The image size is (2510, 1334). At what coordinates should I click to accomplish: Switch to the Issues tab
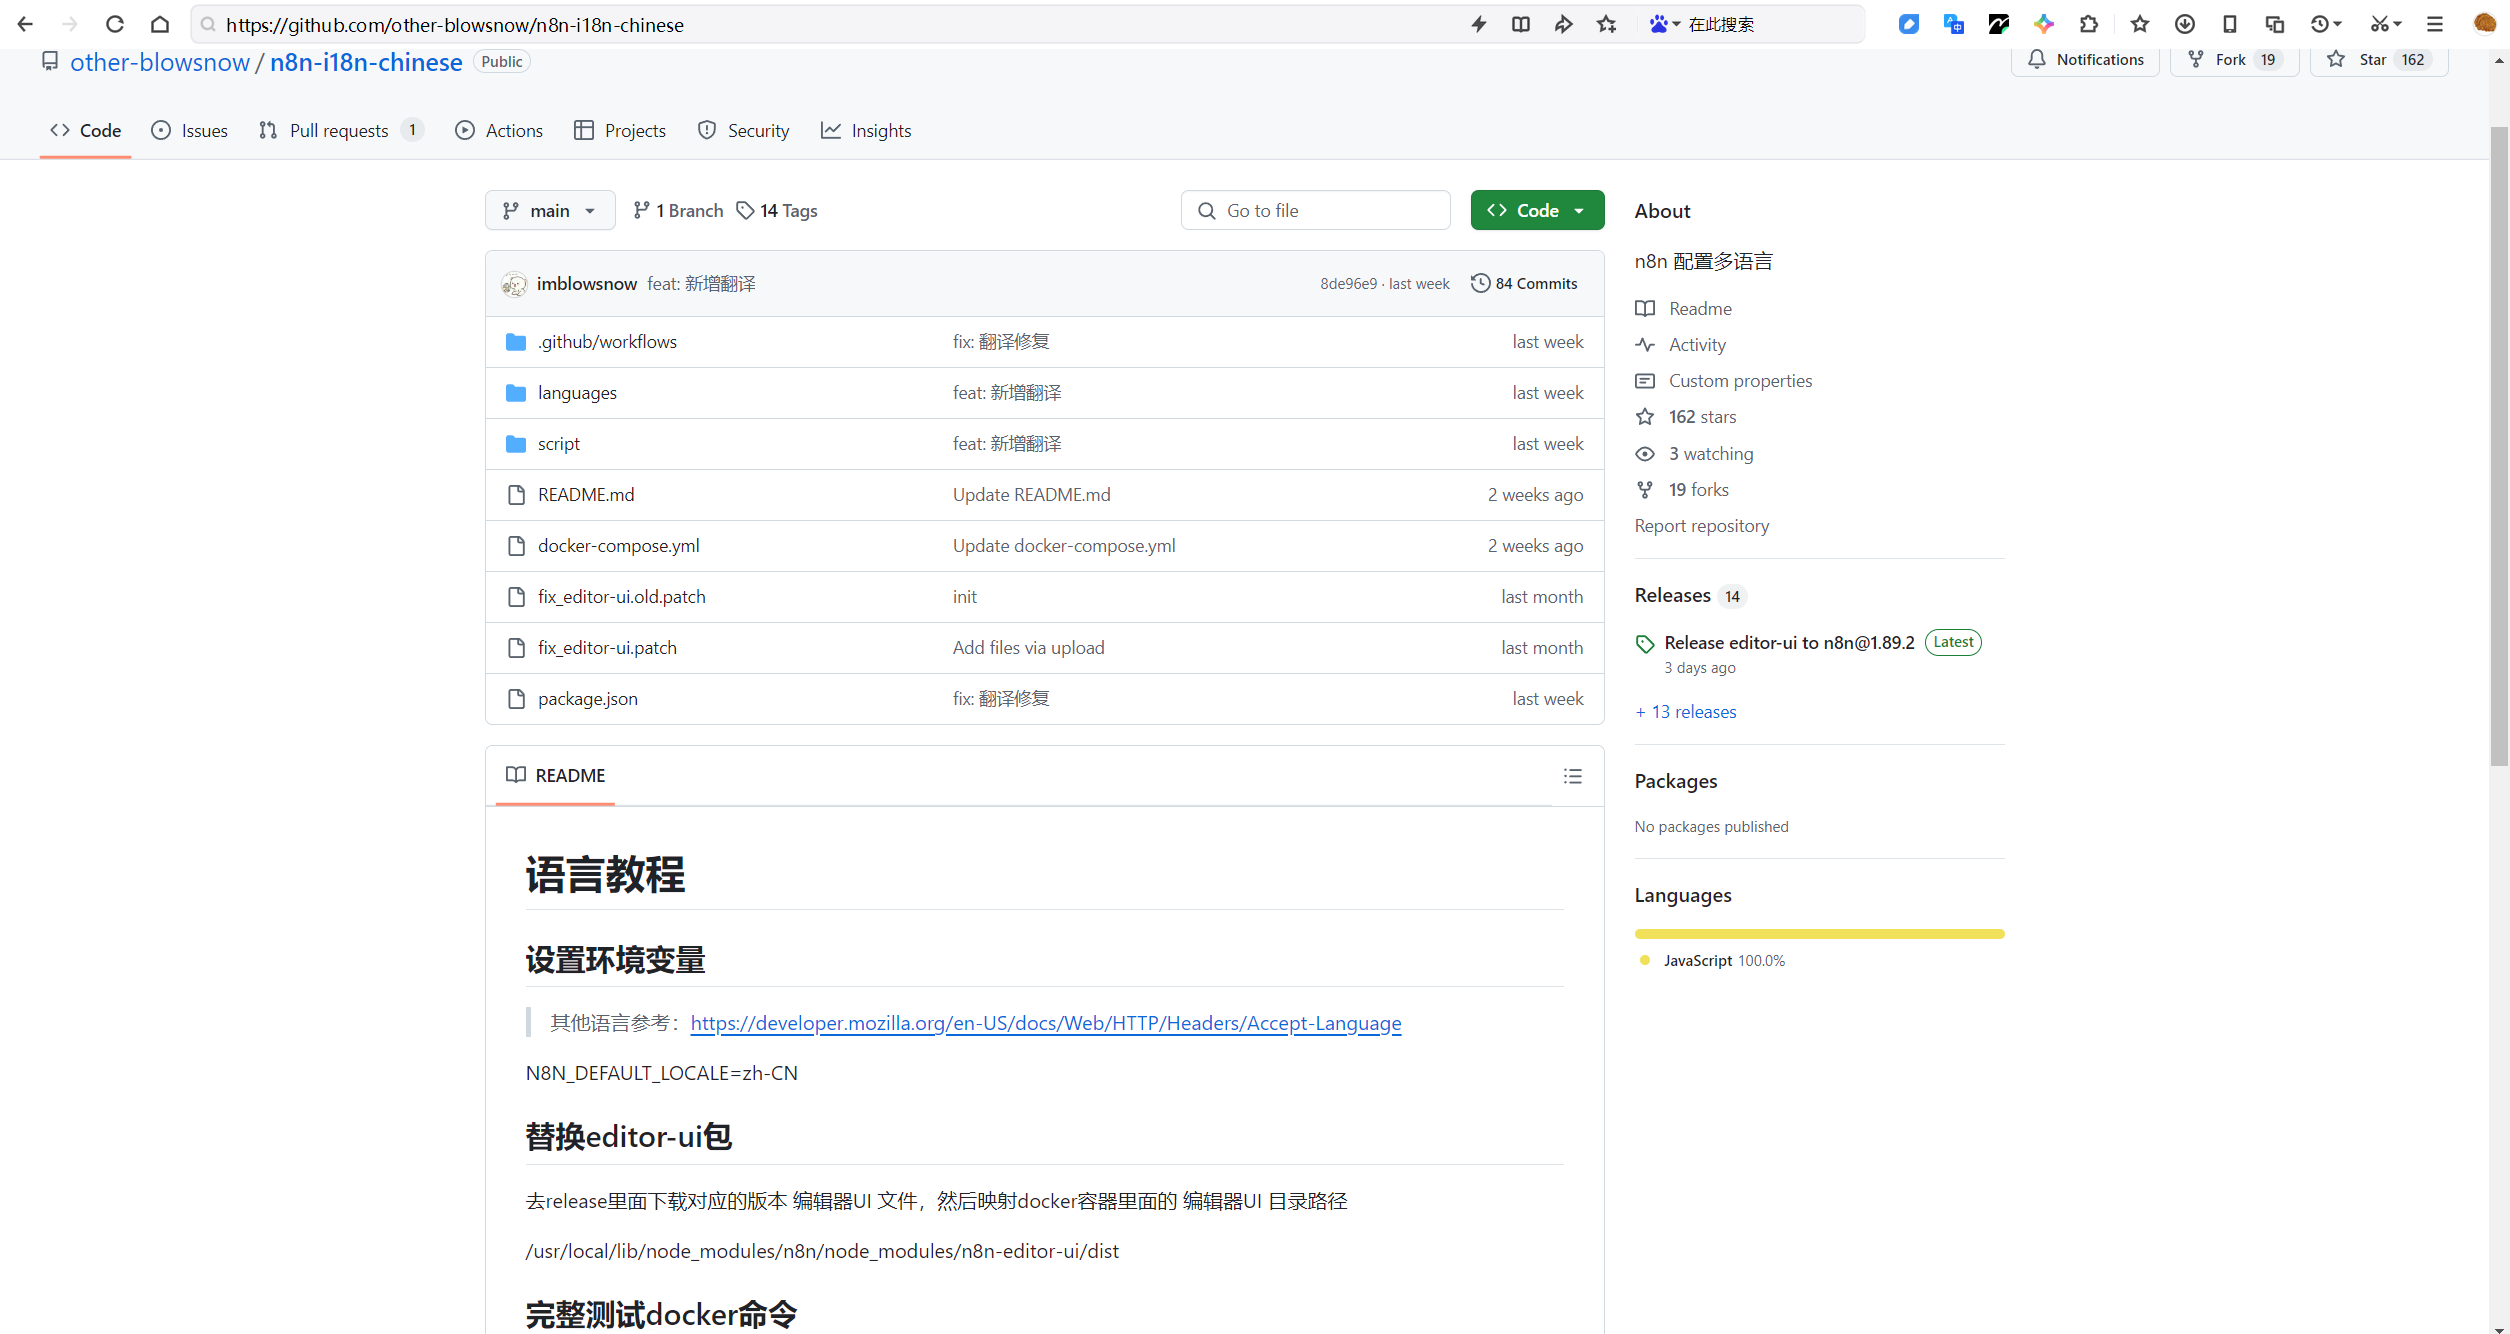(x=189, y=130)
